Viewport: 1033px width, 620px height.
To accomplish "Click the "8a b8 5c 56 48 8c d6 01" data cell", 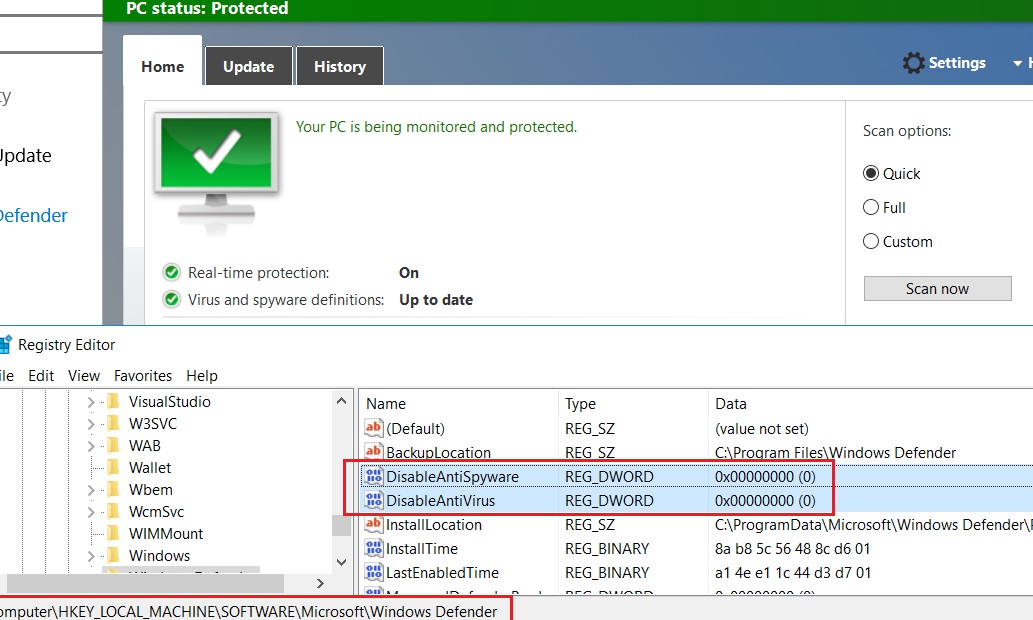I will pos(793,549).
